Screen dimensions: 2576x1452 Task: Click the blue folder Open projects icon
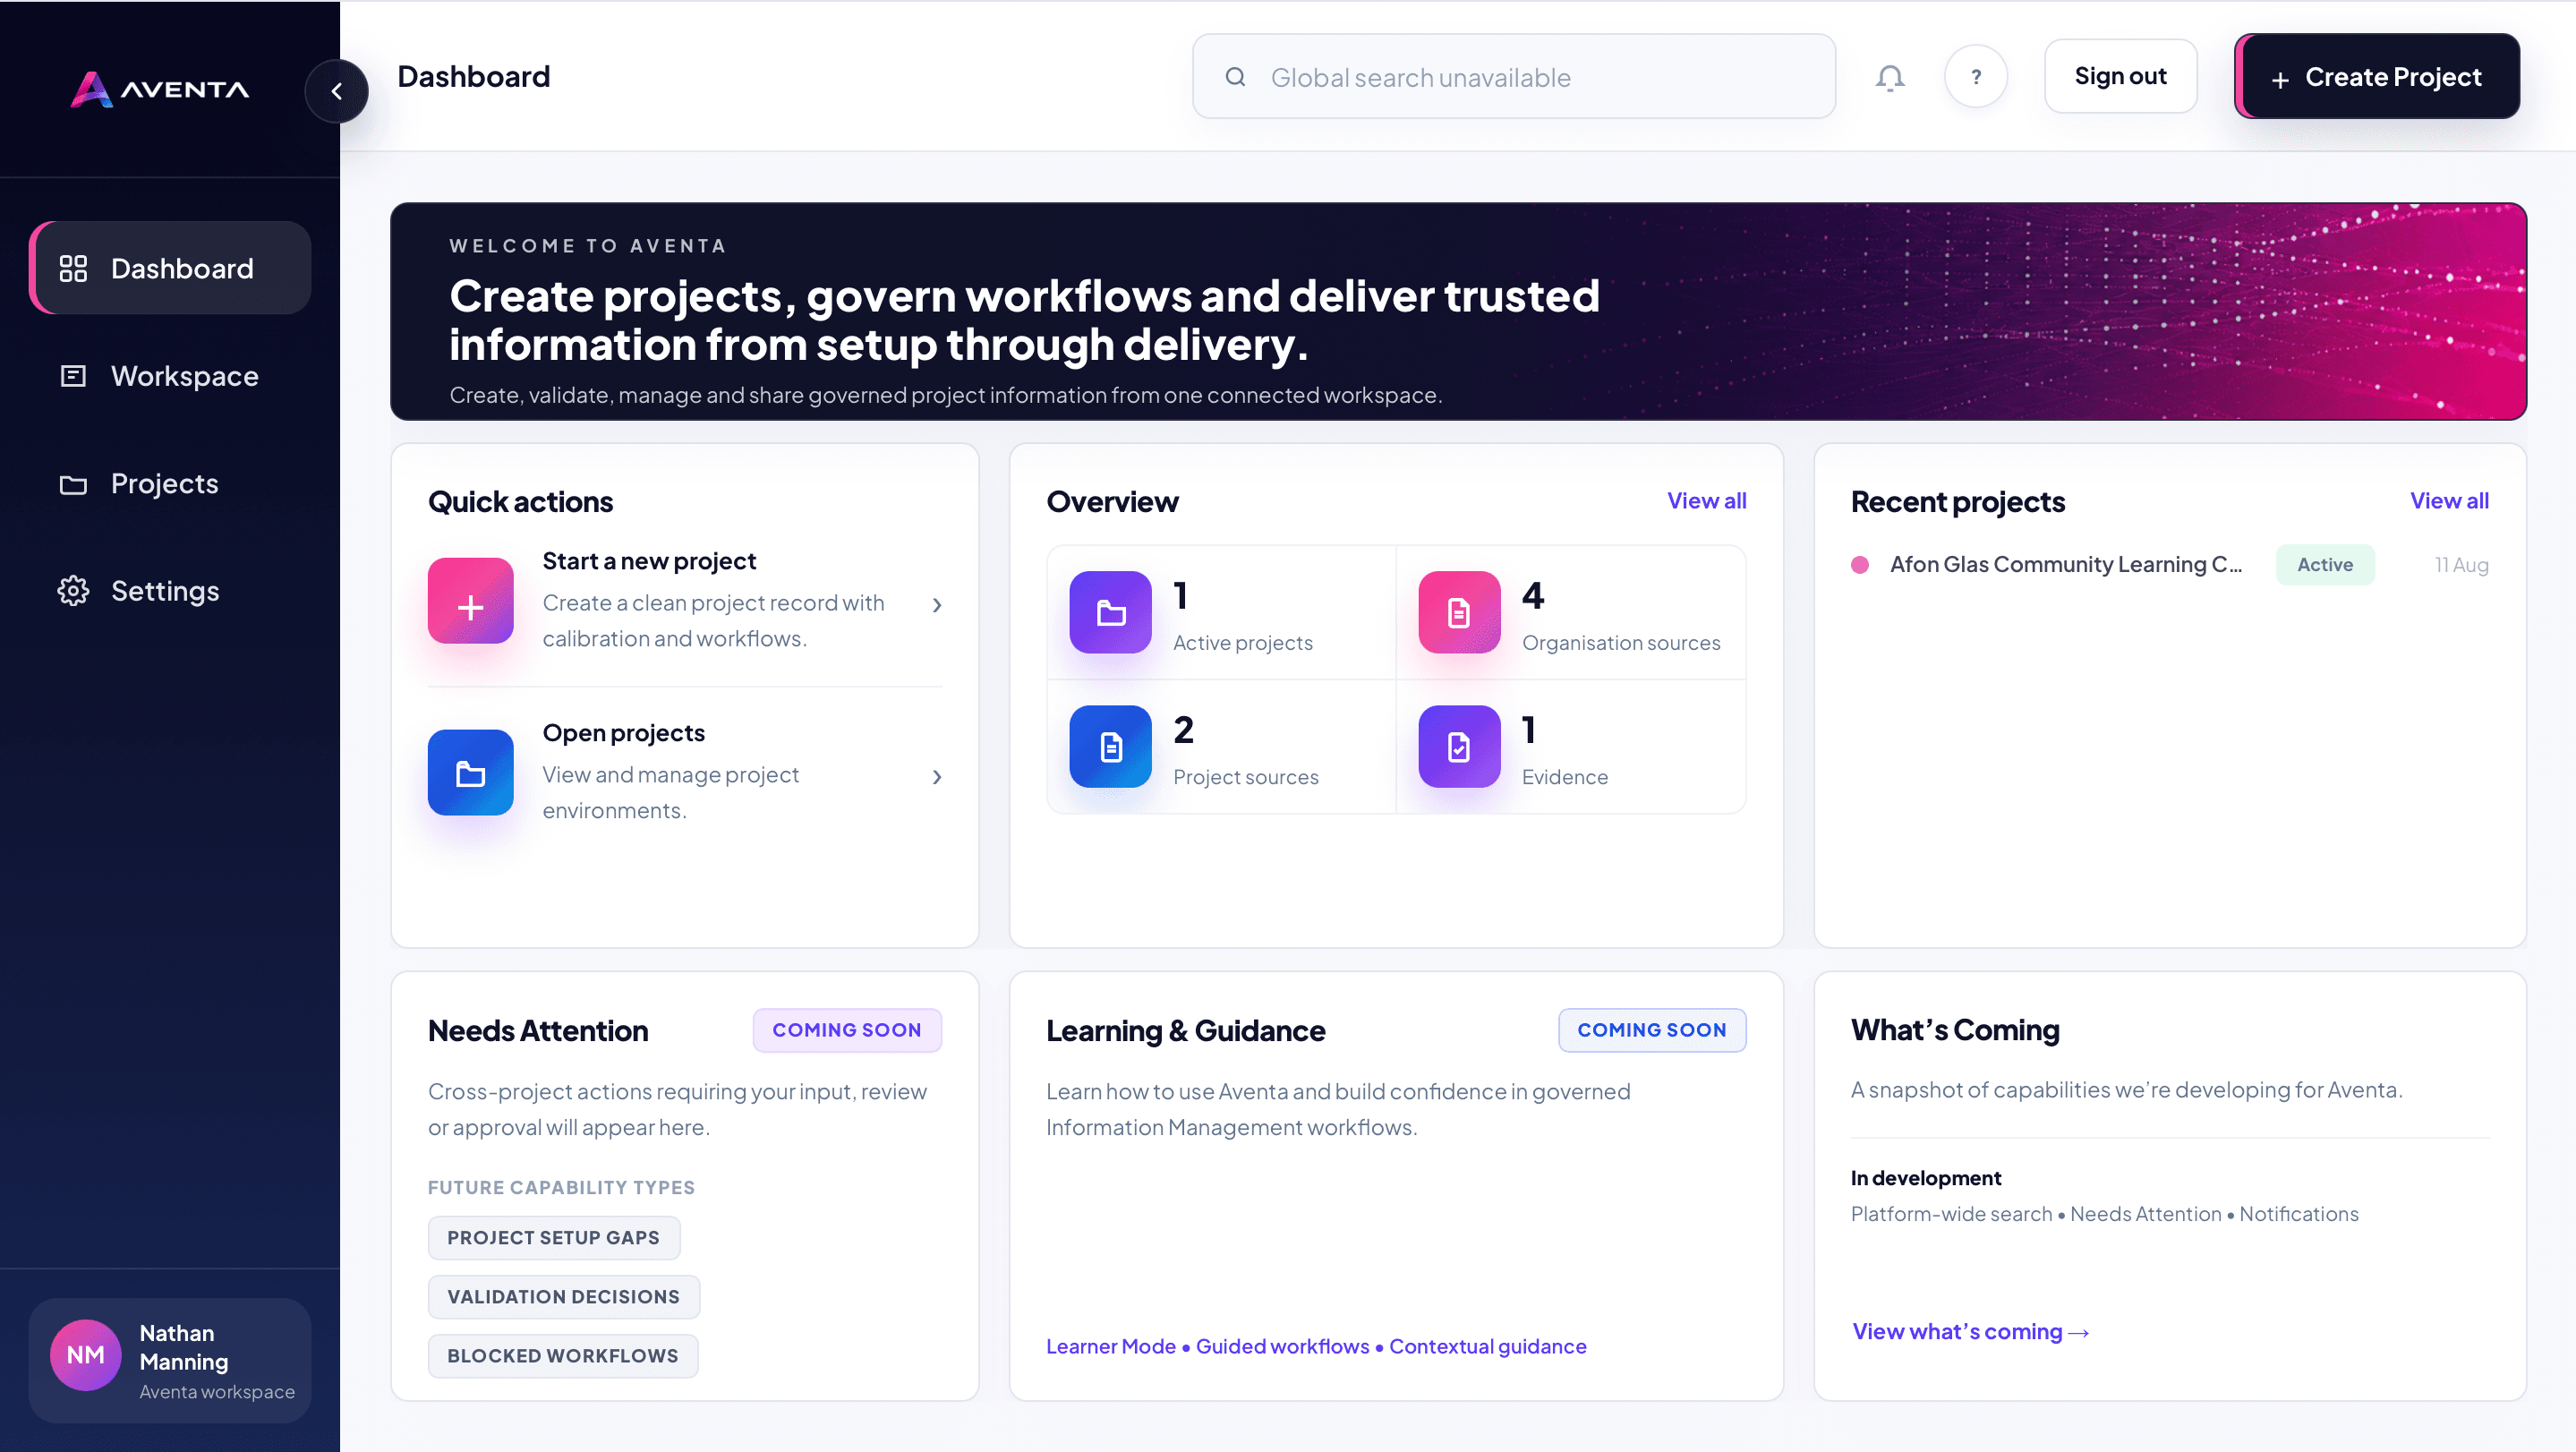point(470,773)
